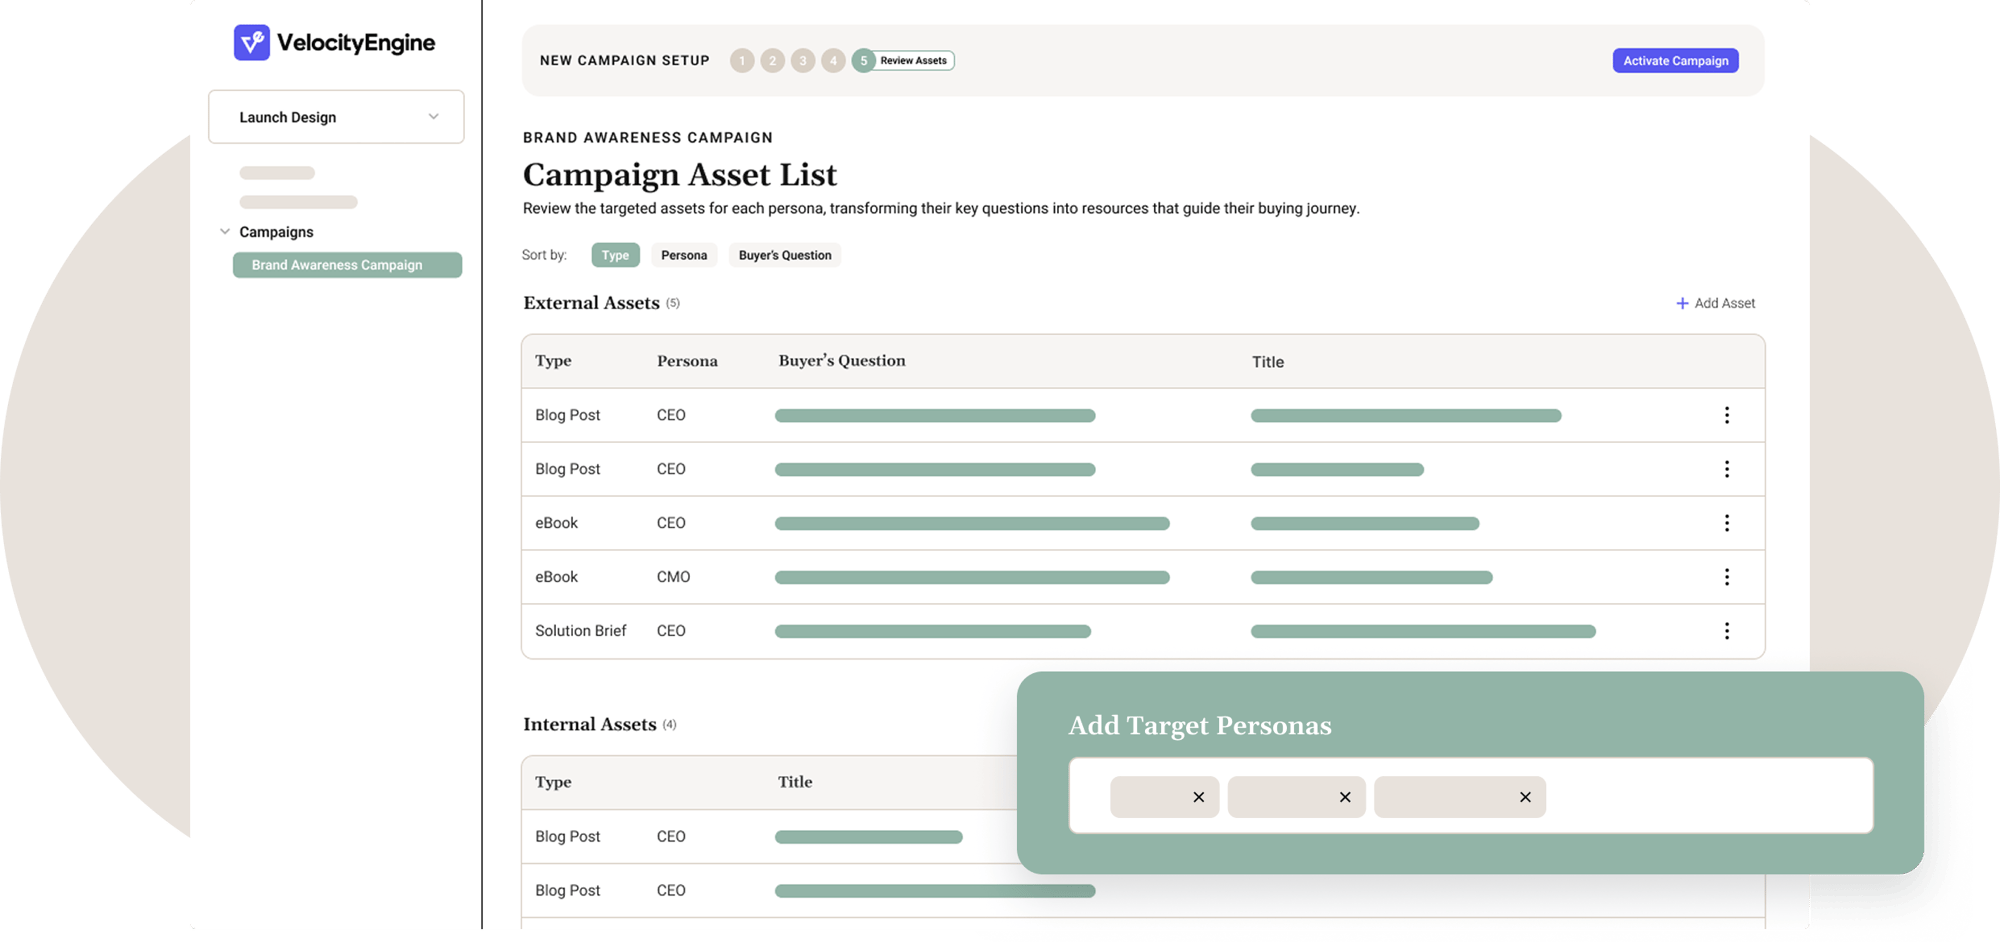Toggle sorting by Buyer's Question
The height and width of the screenshot is (942, 2000).
784,255
